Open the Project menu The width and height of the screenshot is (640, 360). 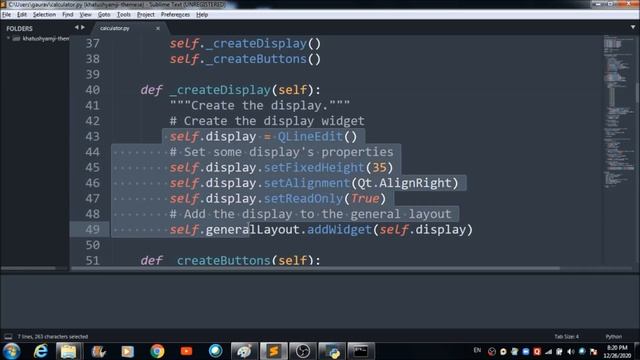146,15
